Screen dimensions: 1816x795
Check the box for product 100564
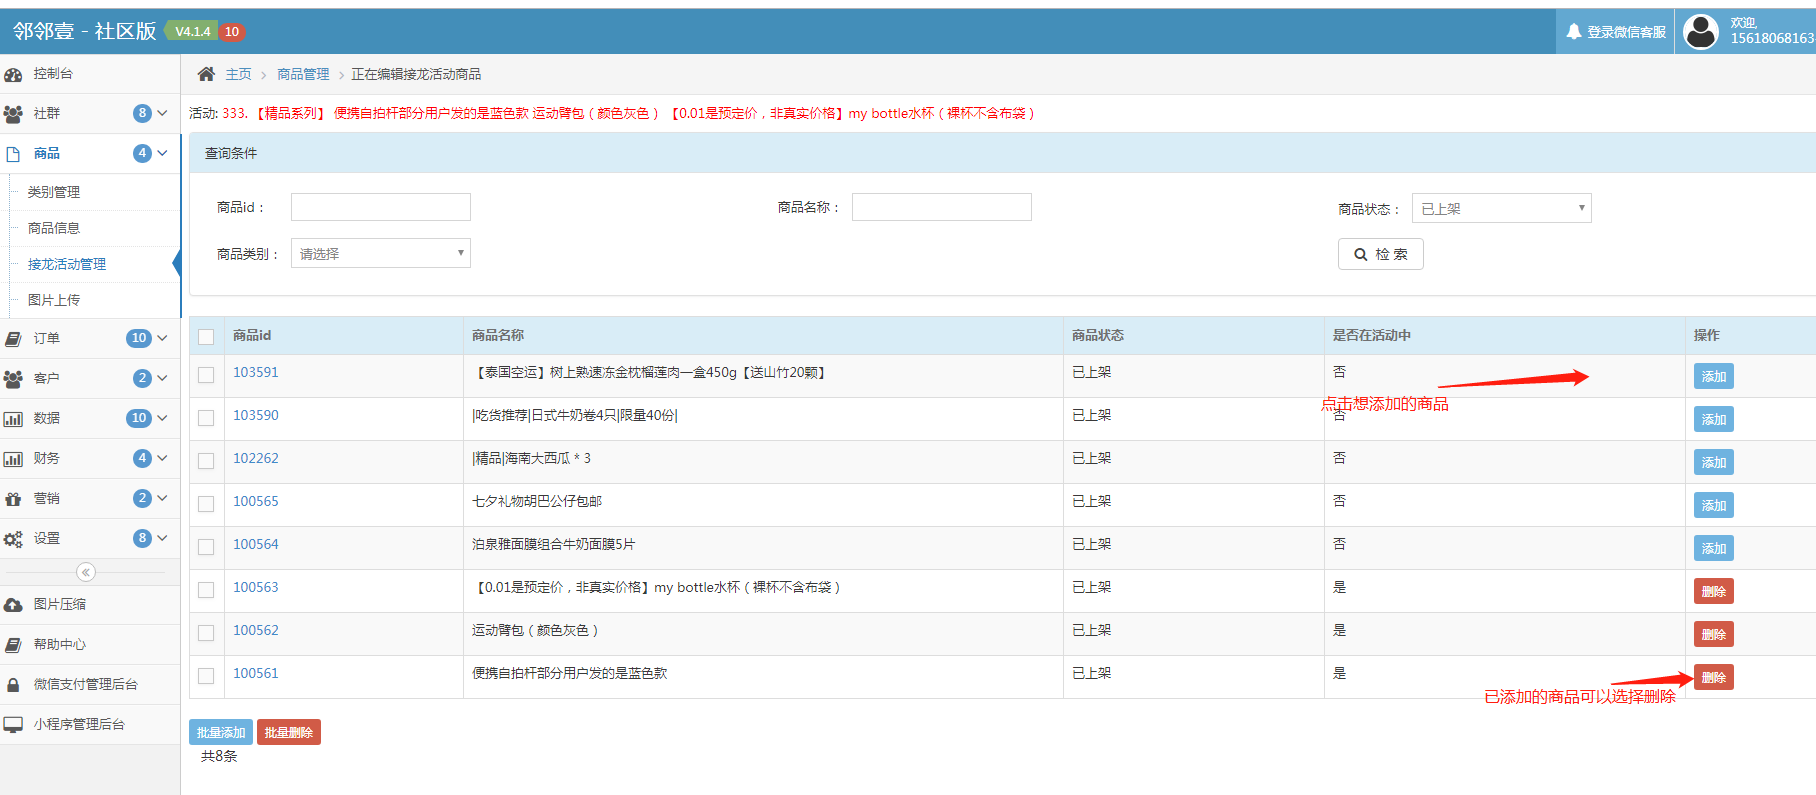pyautogui.click(x=206, y=547)
